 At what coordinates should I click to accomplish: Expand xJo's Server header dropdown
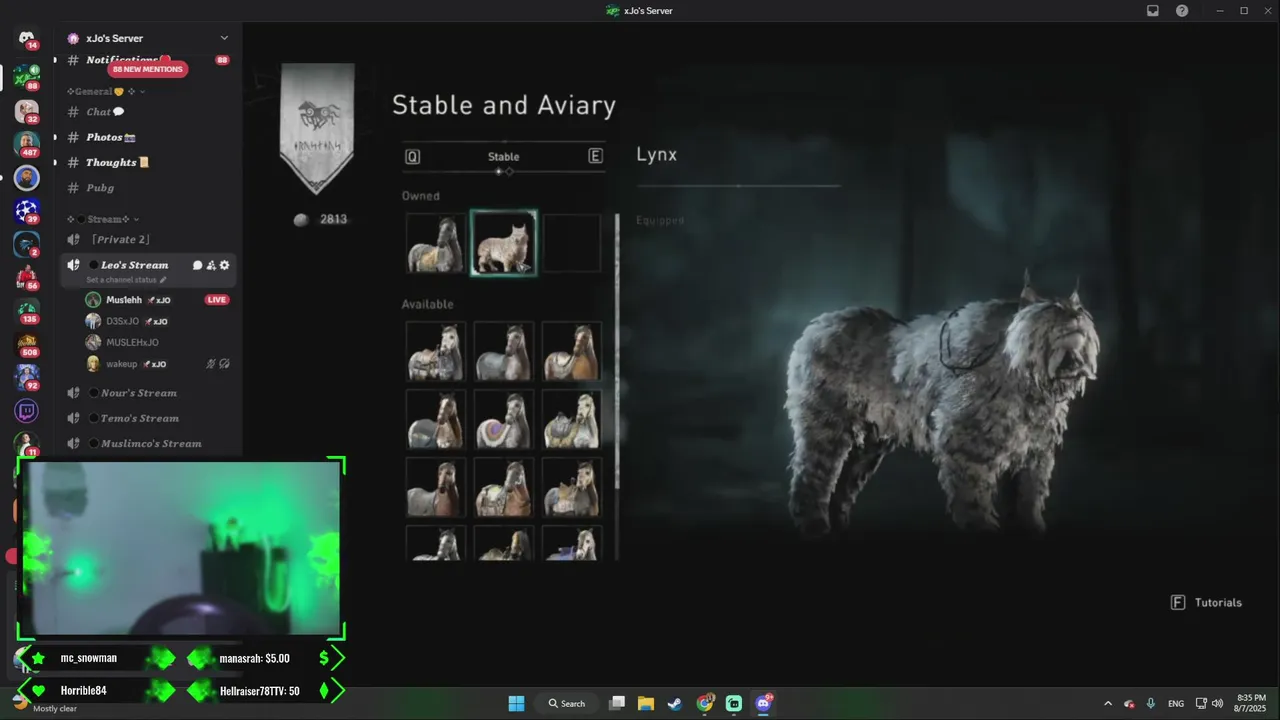click(x=224, y=38)
